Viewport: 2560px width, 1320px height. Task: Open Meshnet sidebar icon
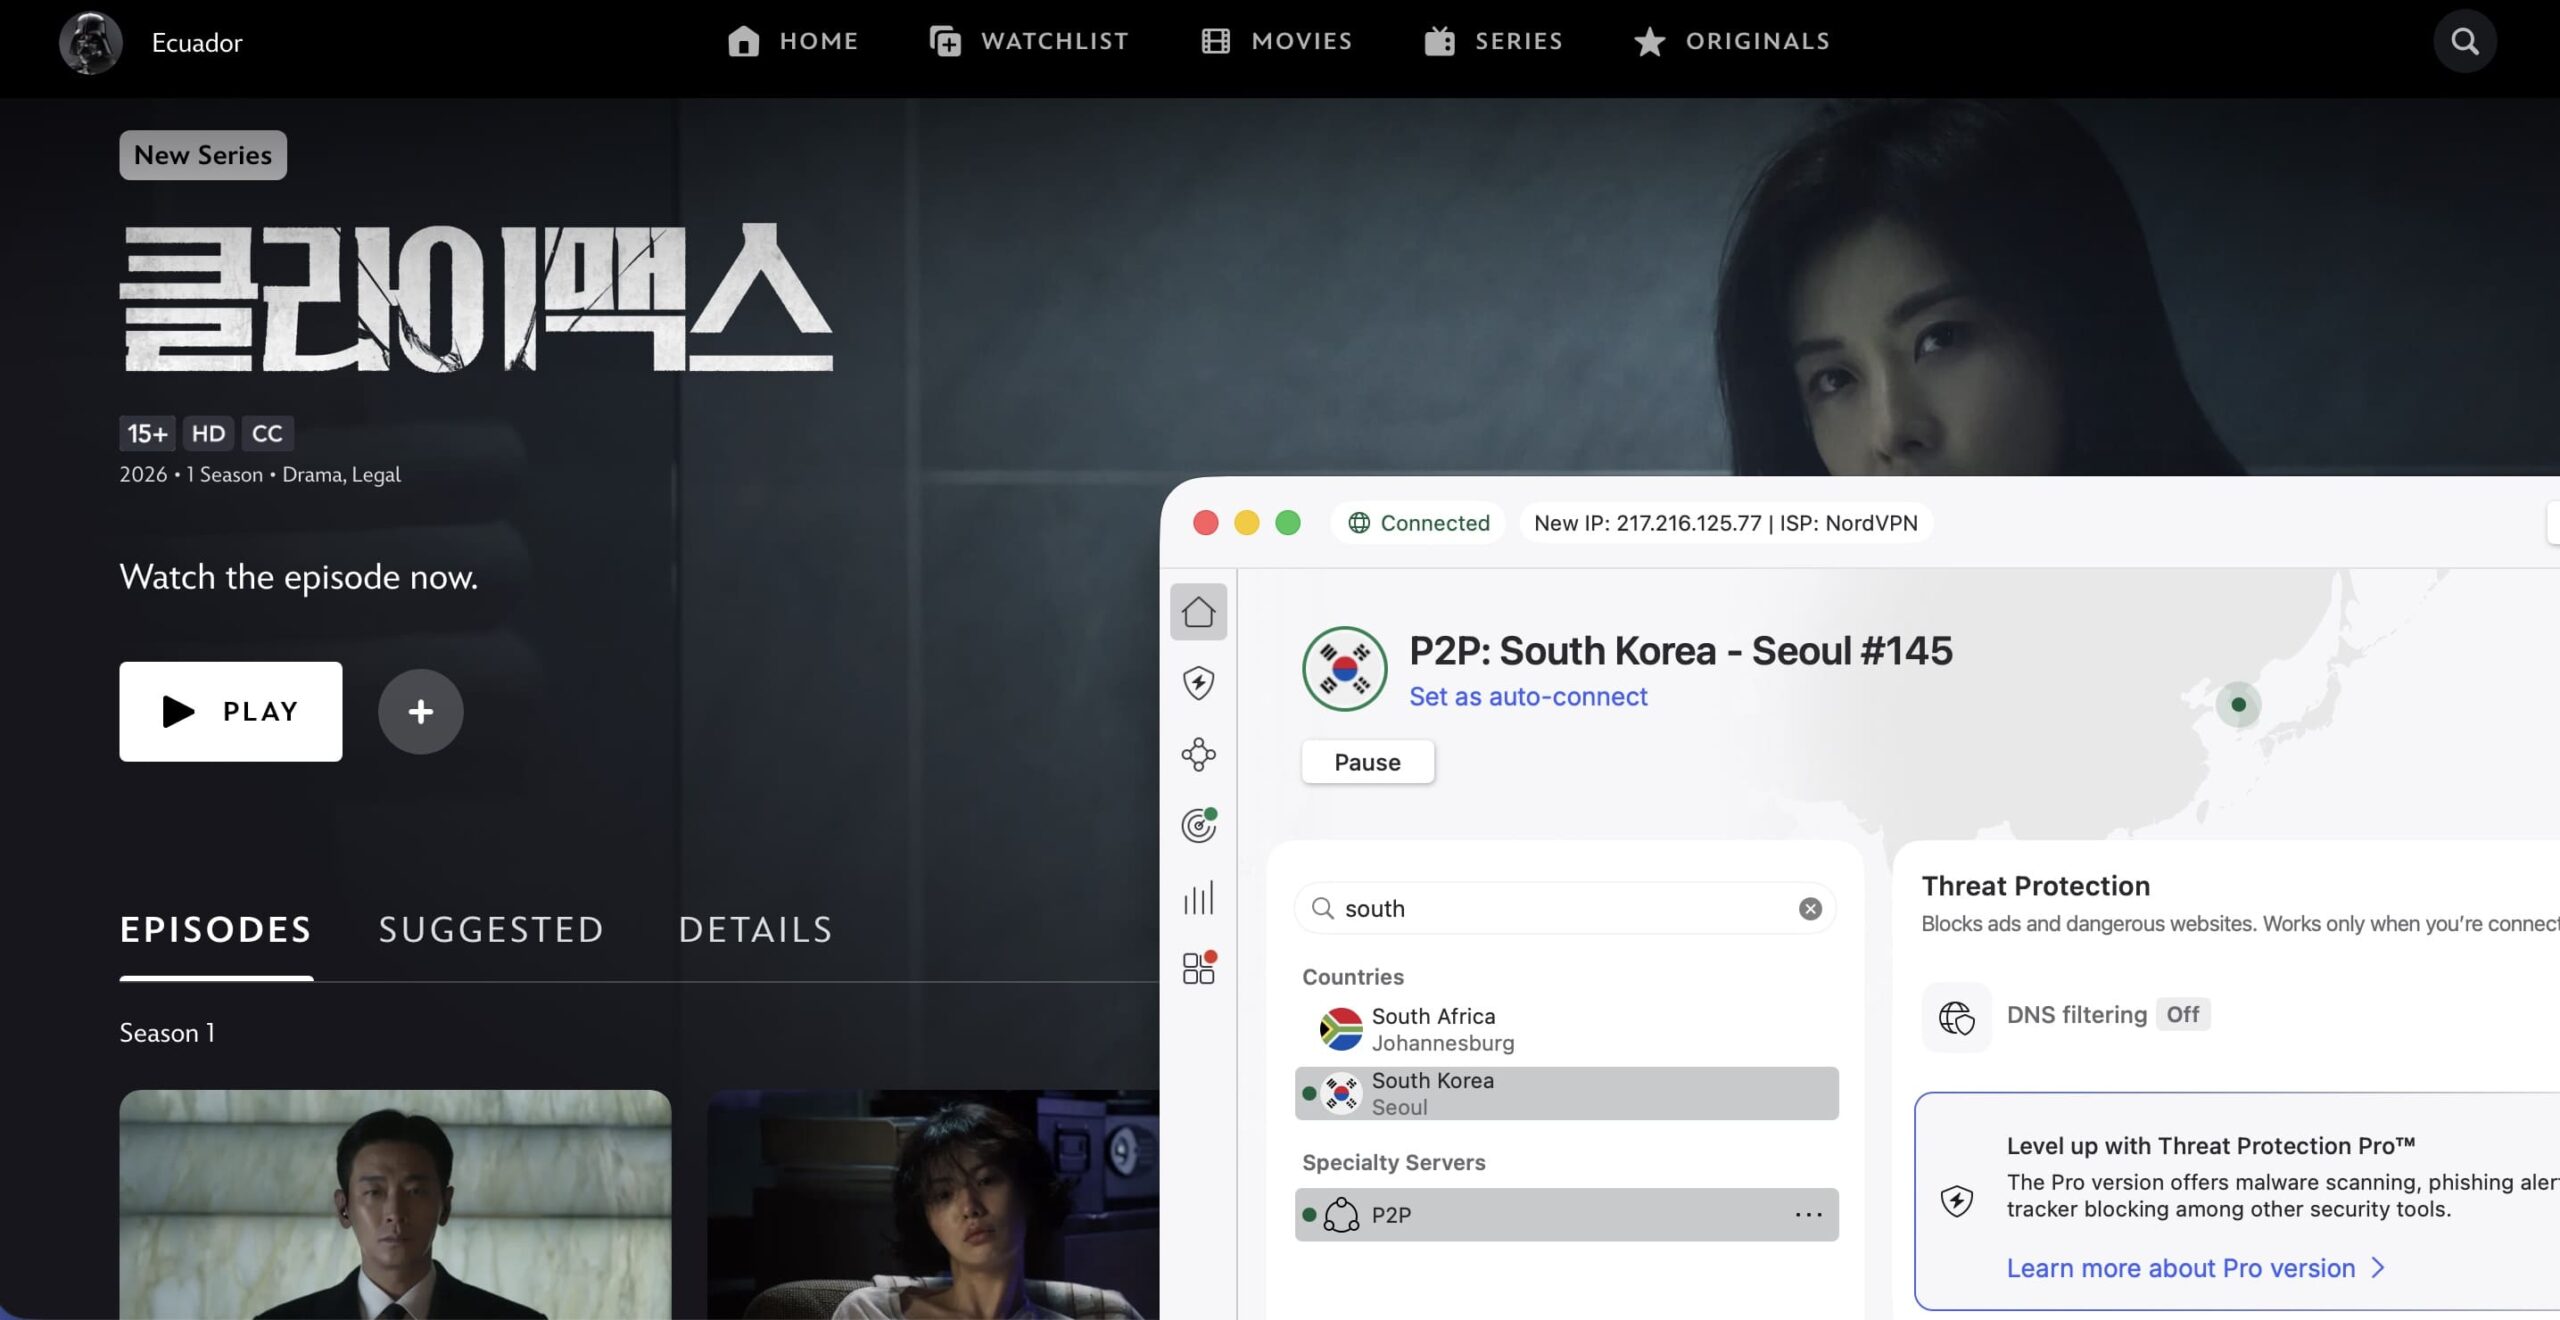pos(1198,754)
